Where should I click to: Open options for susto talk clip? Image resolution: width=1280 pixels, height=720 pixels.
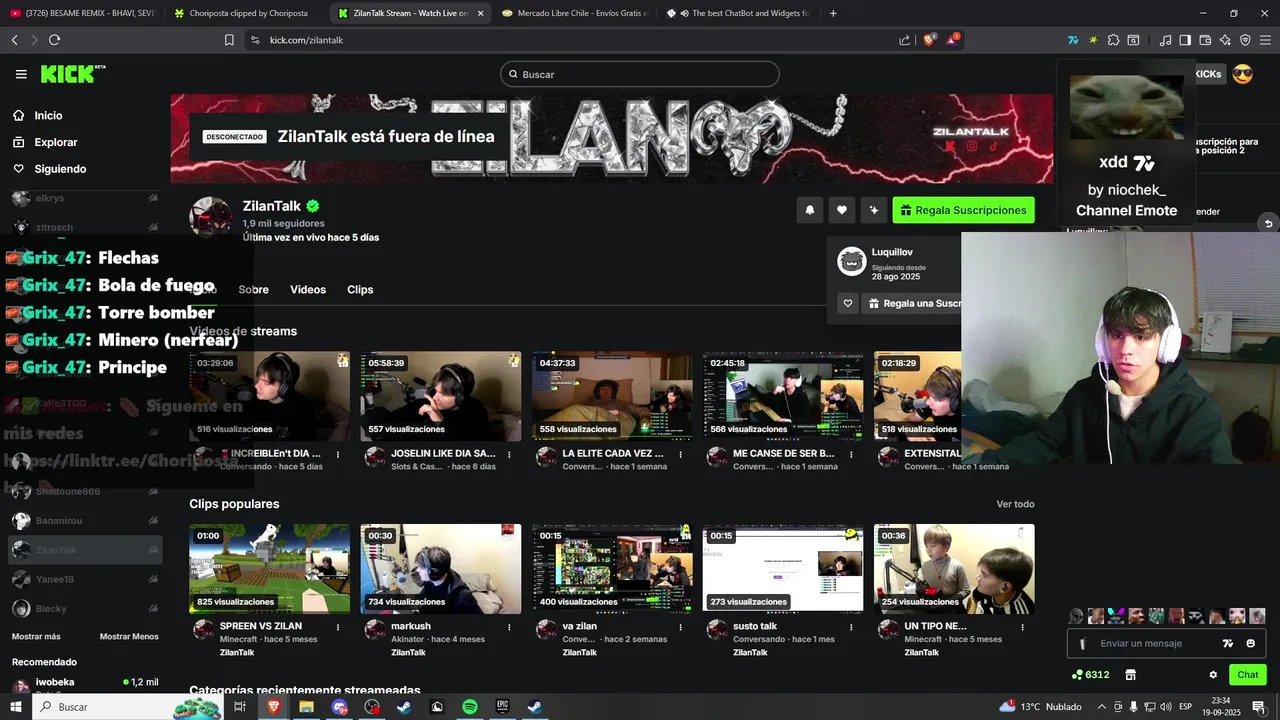point(851,627)
